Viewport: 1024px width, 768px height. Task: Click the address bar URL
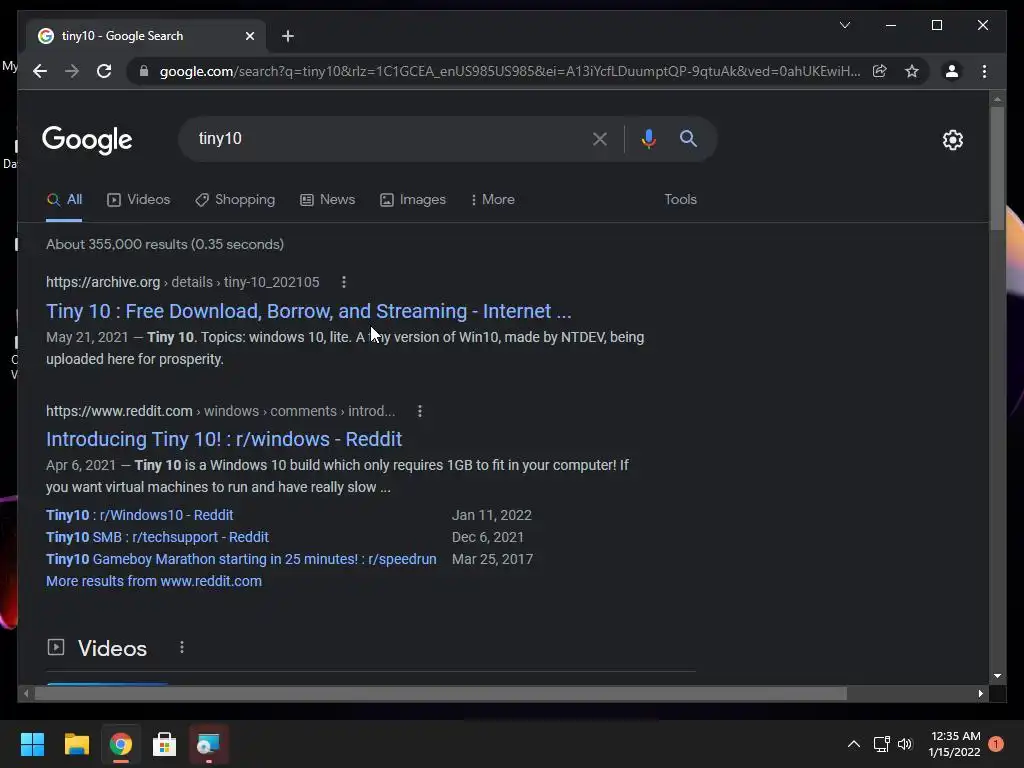pyautogui.click(x=509, y=71)
